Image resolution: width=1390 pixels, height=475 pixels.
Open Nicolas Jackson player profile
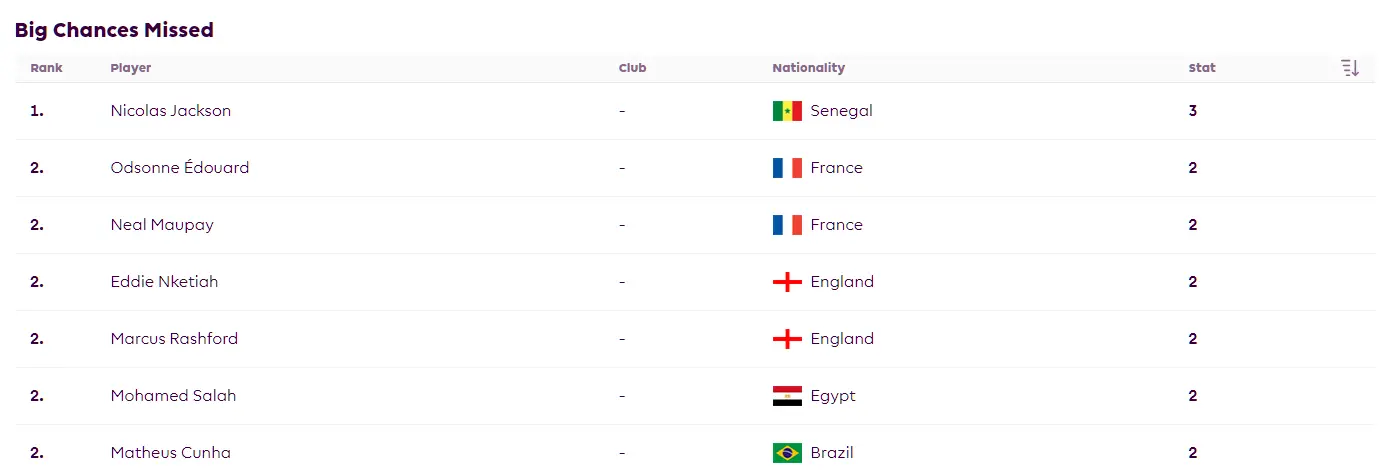(171, 111)
